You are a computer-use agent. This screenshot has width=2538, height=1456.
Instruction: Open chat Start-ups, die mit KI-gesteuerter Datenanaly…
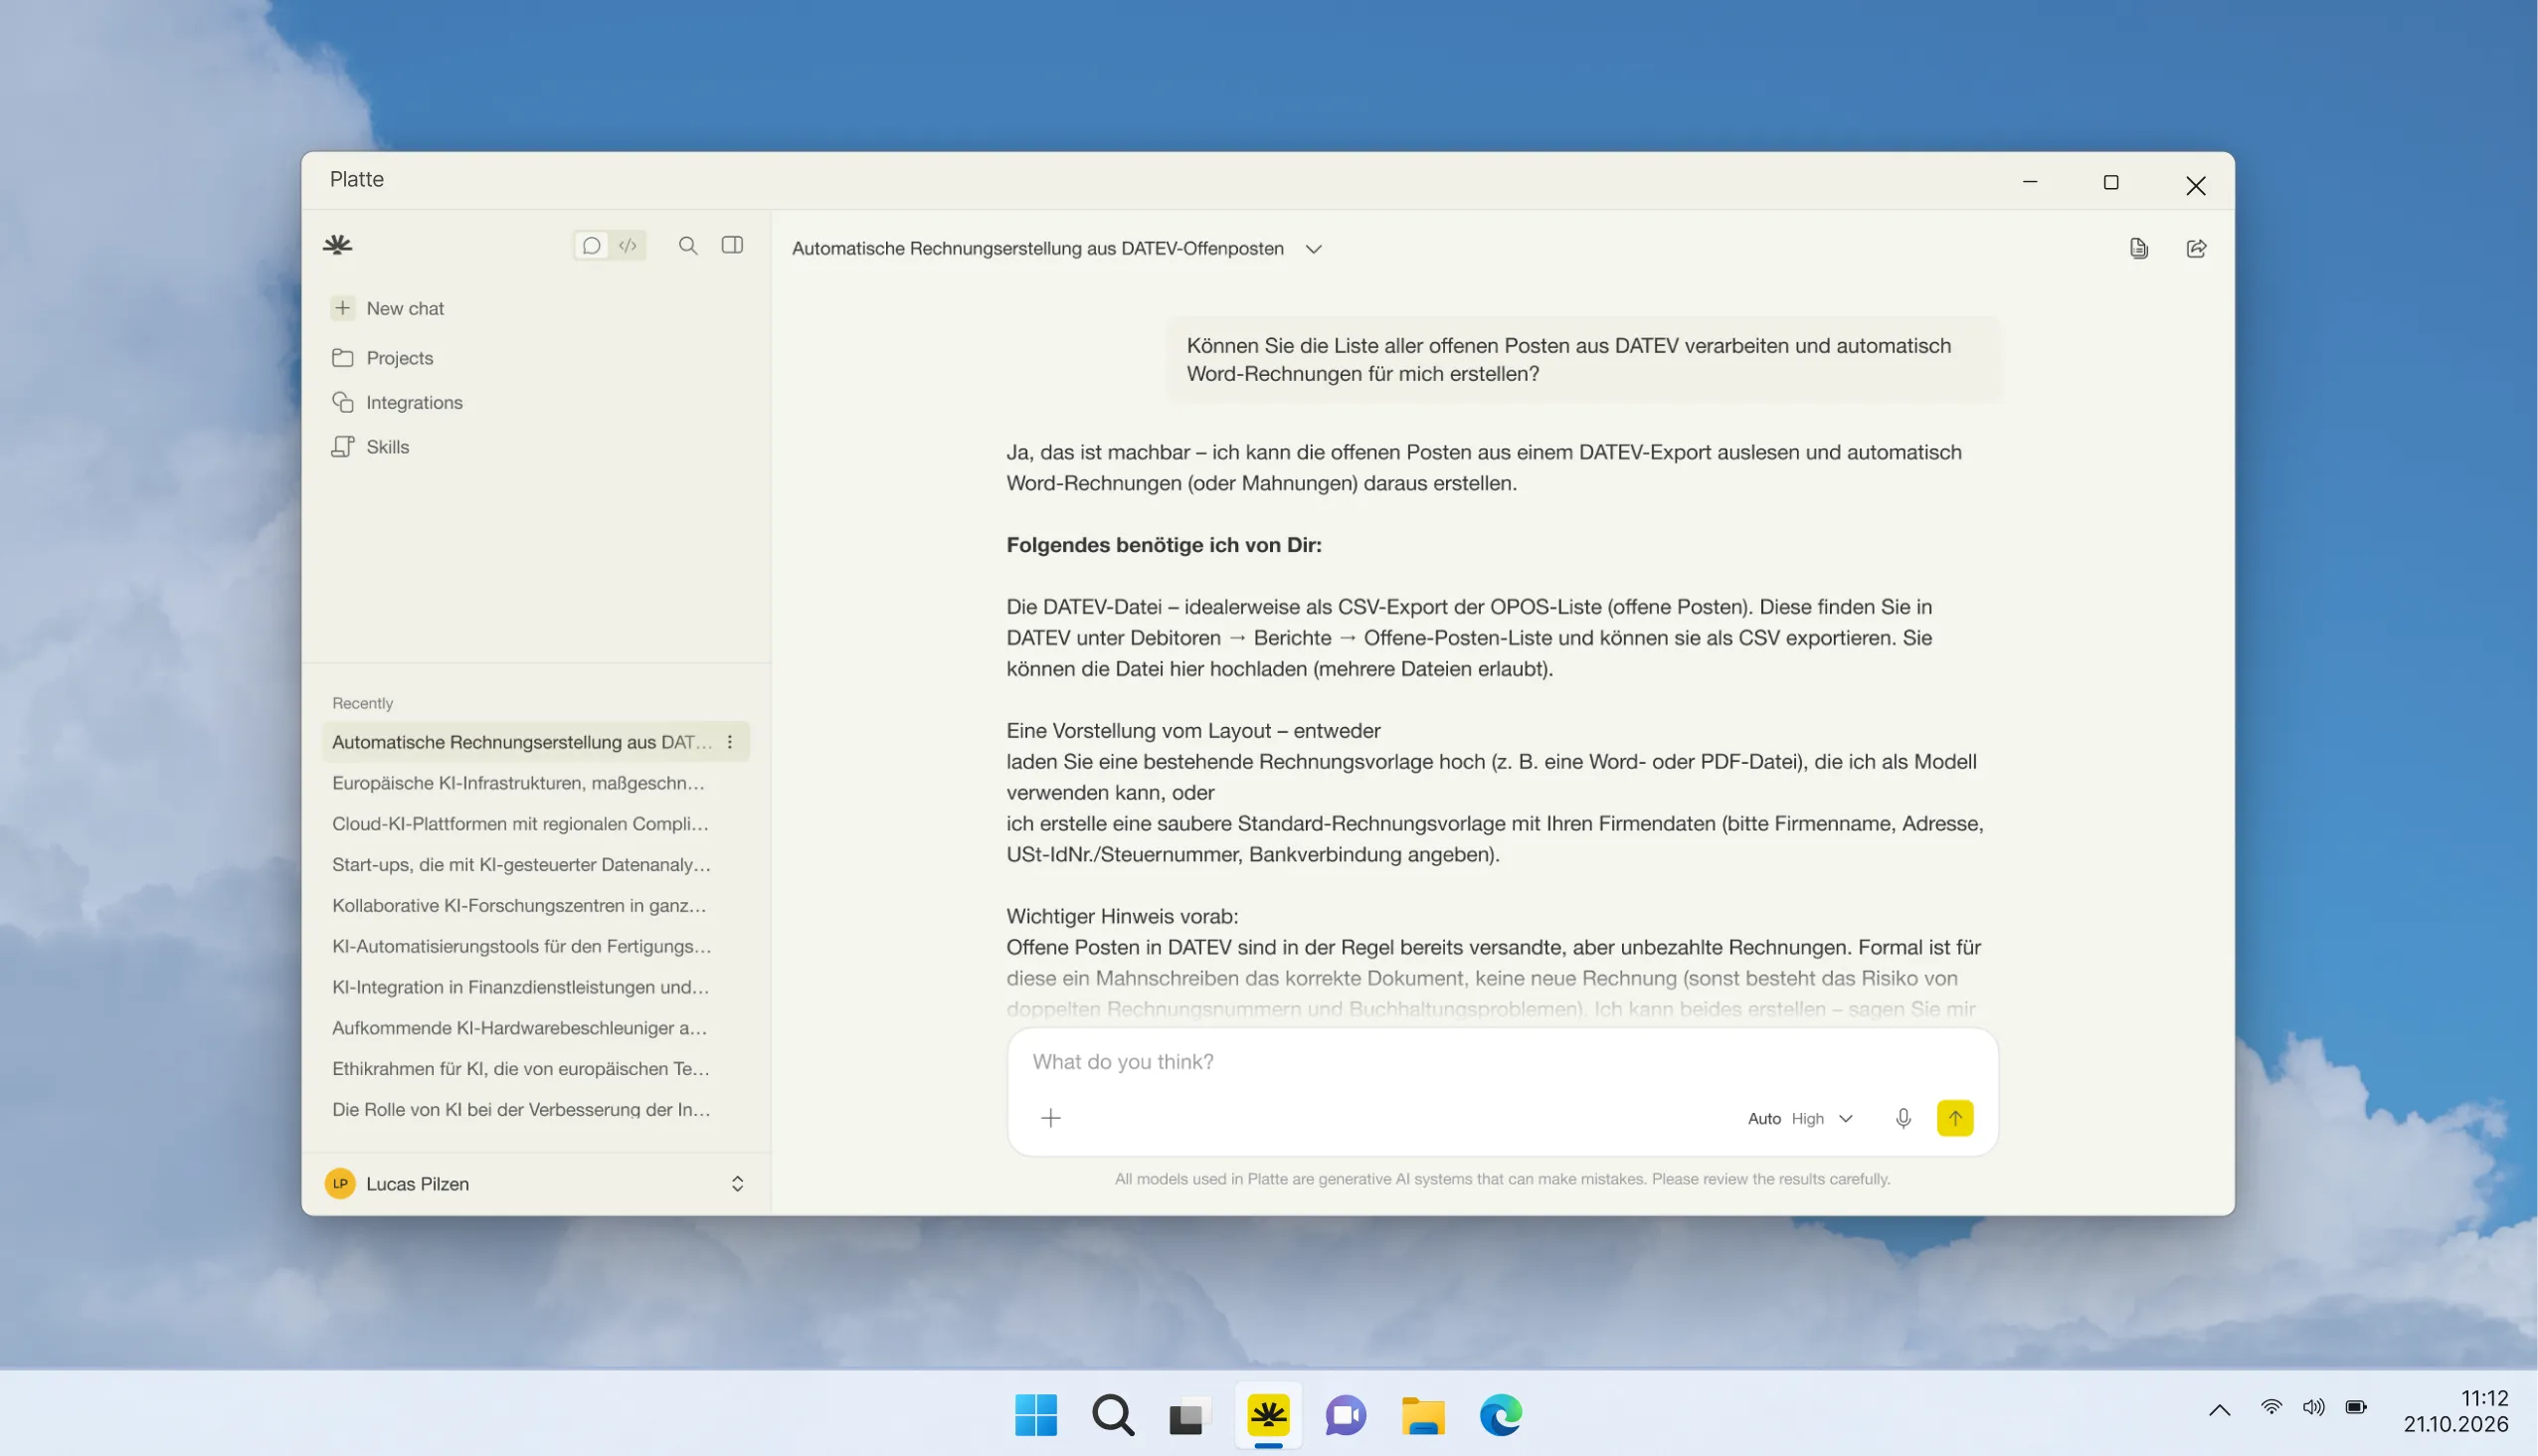(521, 865)
